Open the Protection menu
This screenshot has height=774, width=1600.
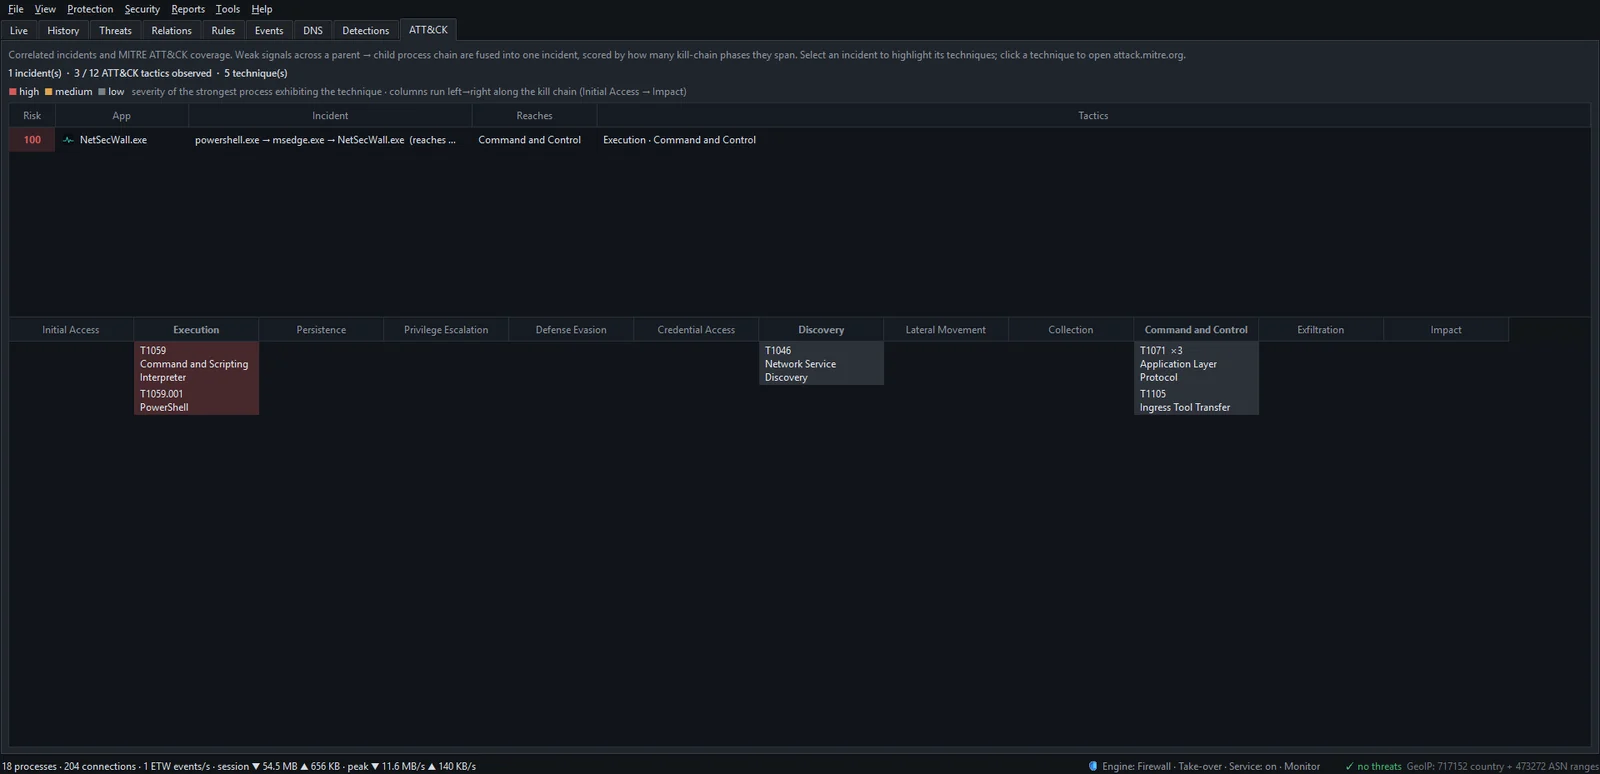point(90,9)
